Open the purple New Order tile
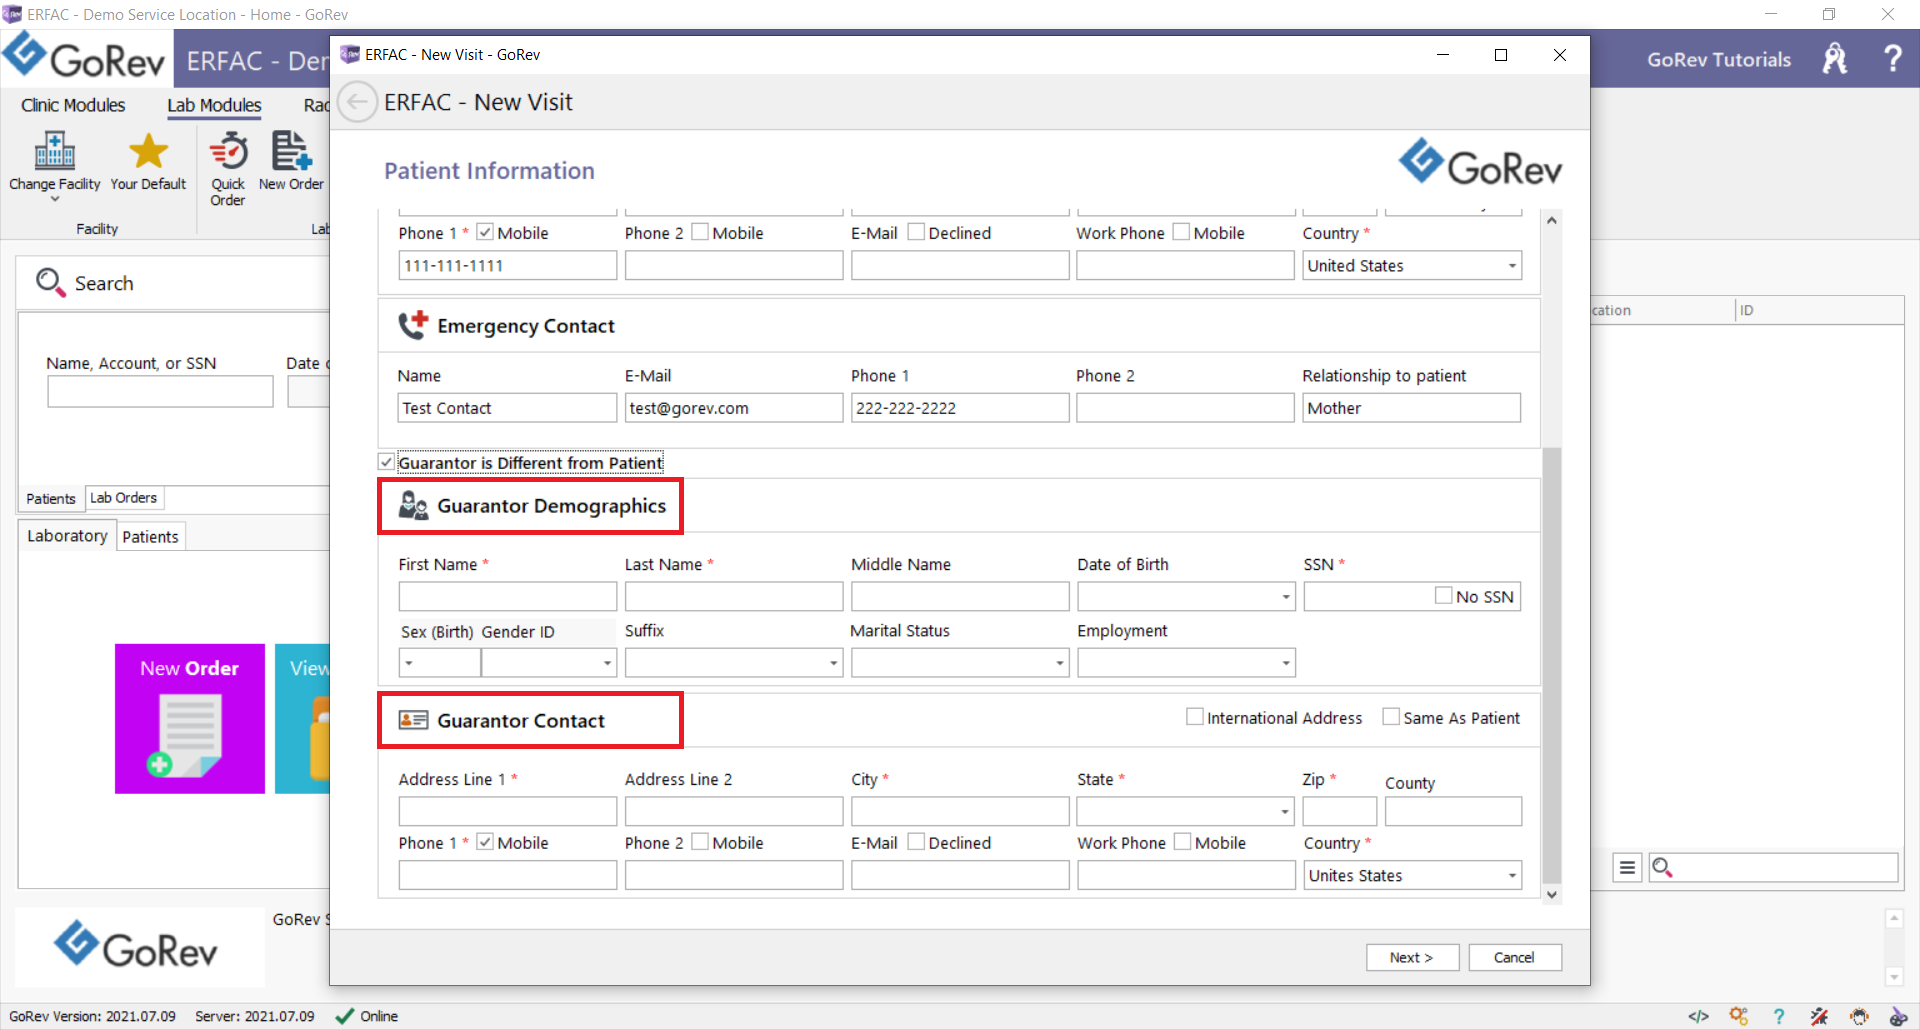 pyautogui.click(x=190, y=718)
